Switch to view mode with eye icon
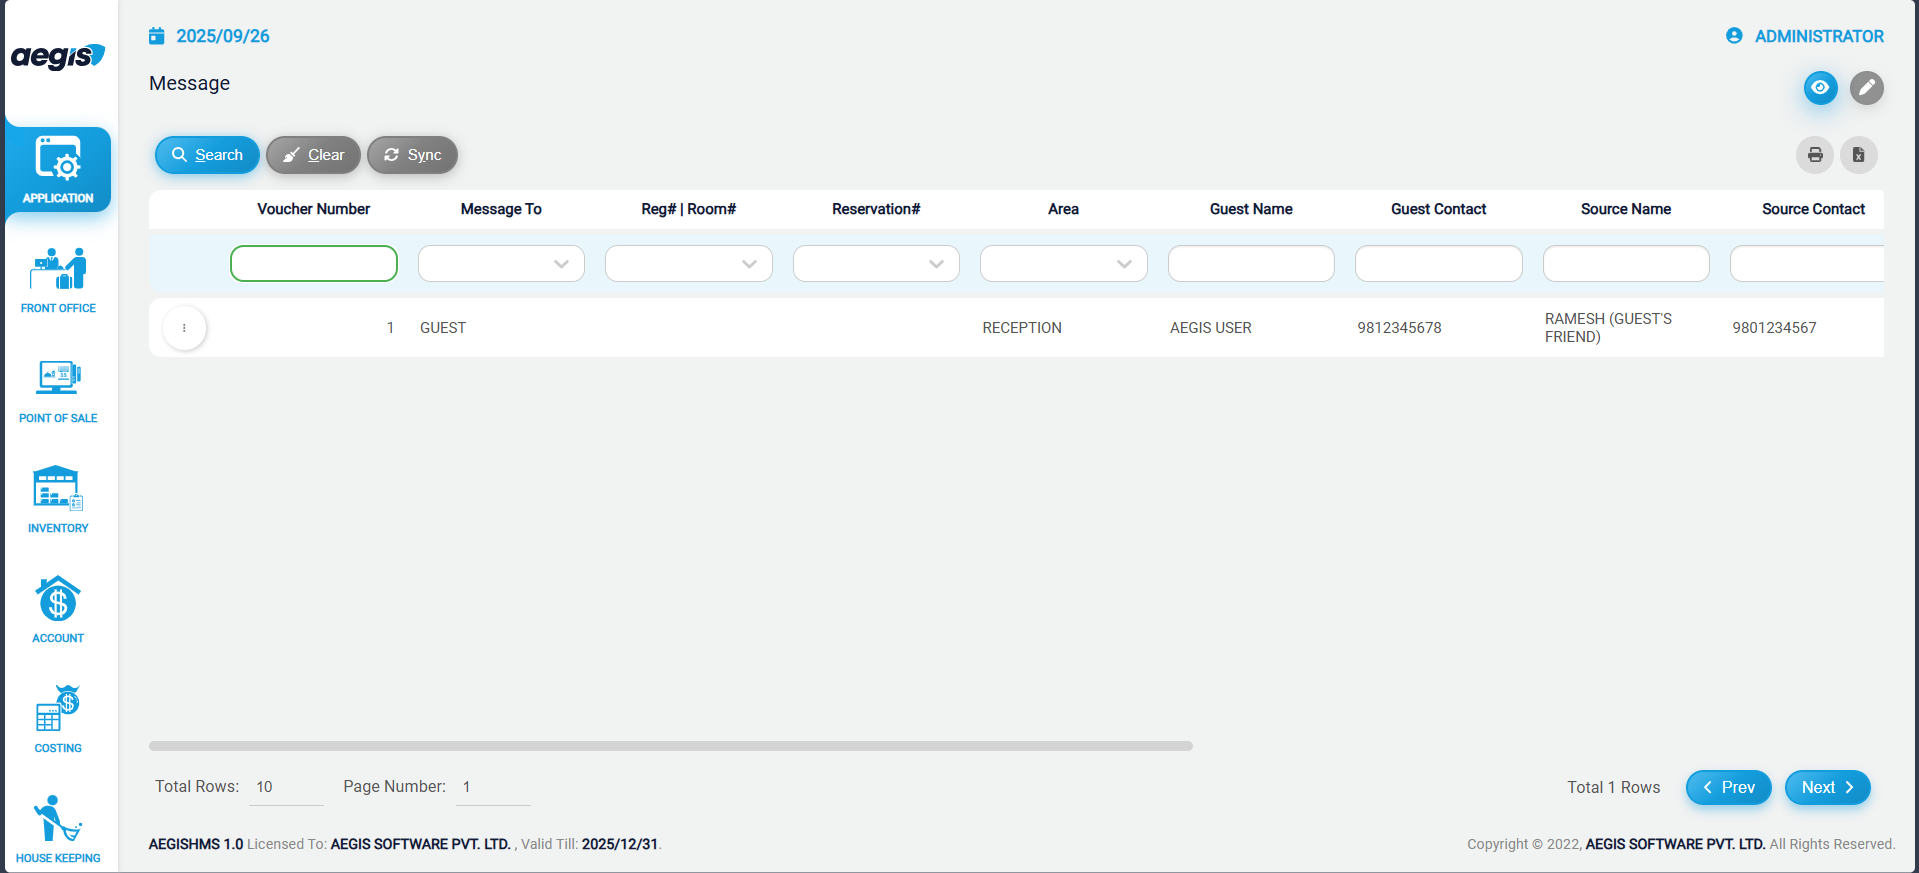 coord(1820,88)
